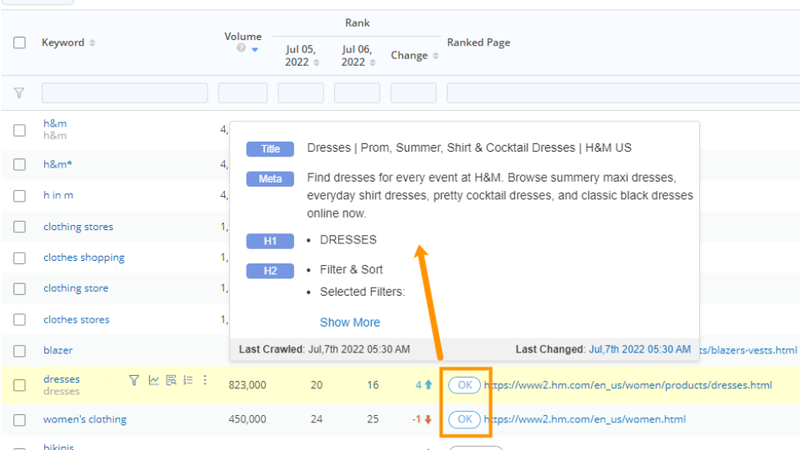Sort by the Keyword column arrows
Screen dimensions: 800x450
pos(92,43)
